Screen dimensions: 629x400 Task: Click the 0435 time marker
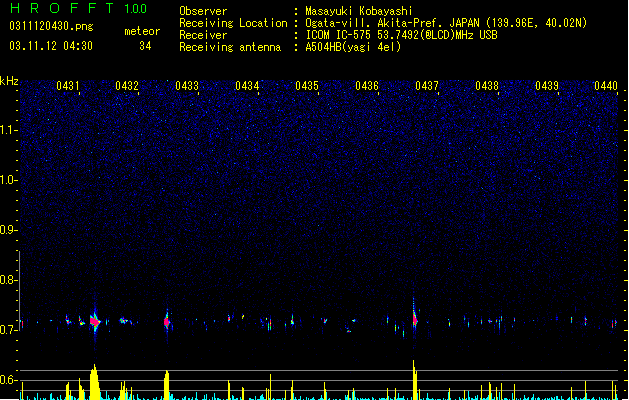pyautogui.click(x=307, y=86)
